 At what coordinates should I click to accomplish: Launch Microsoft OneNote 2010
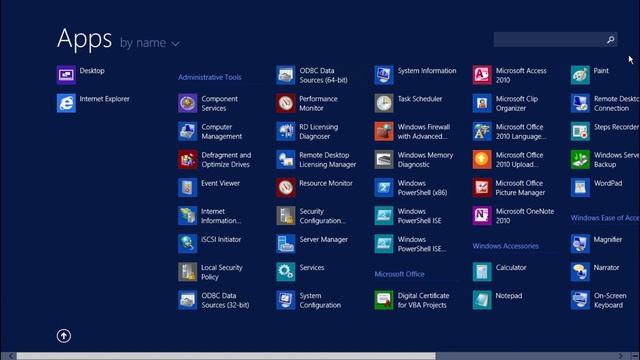pyautogui.click(x=513, y=216)
